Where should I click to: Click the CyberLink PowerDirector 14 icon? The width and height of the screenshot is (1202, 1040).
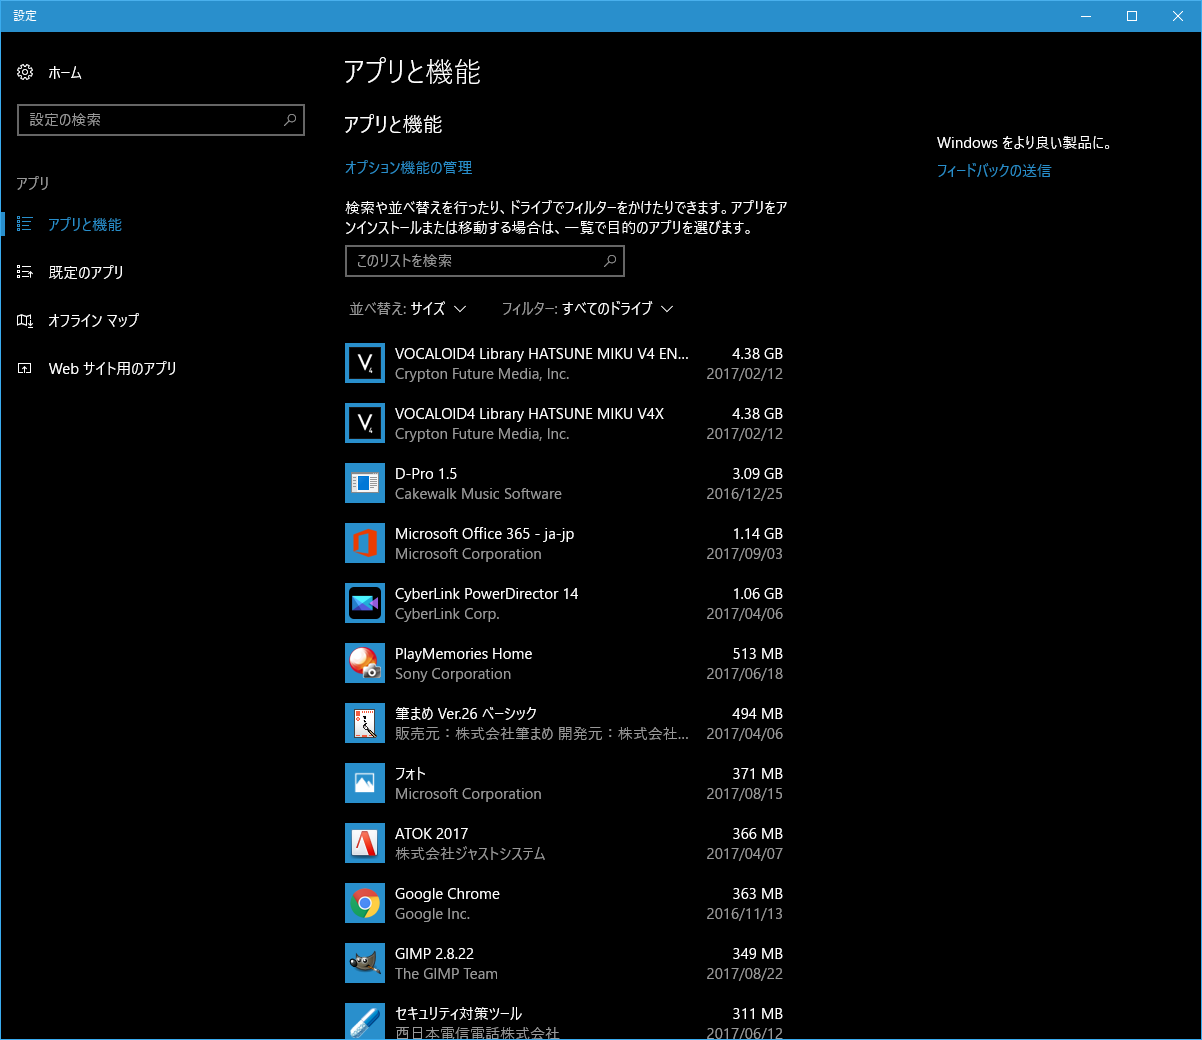coord(365,603)
